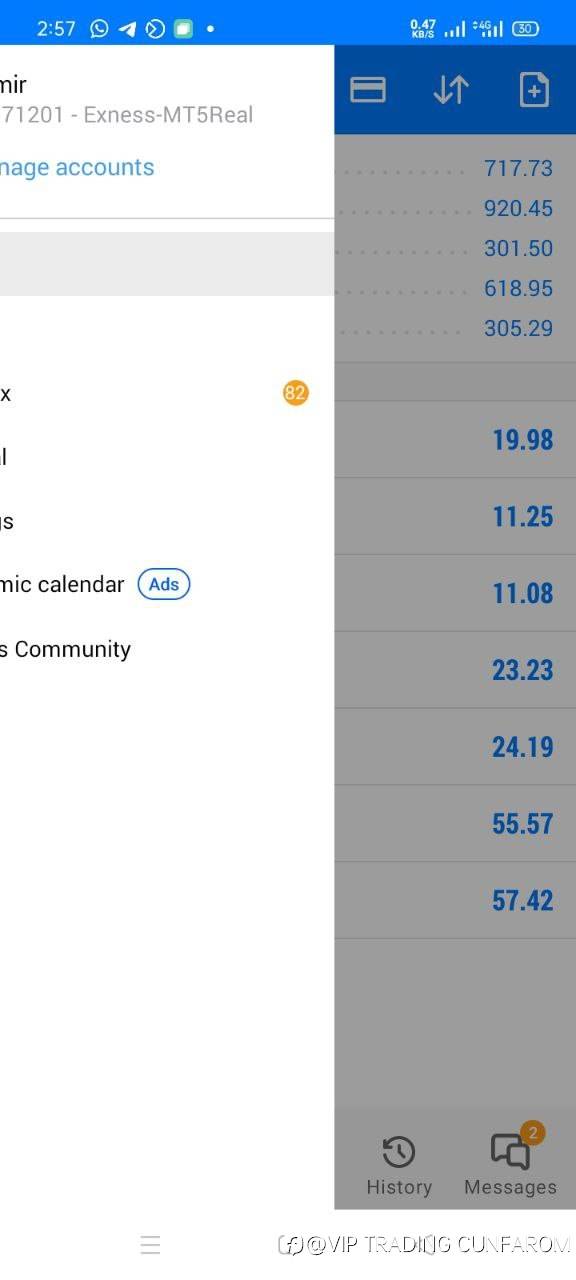Tap the orange Messages notification badge
Screen dimensions: 576x1280
[533, 1133]
